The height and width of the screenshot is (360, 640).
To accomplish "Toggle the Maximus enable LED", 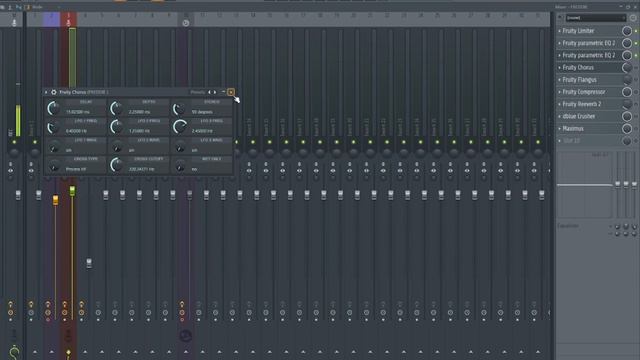I will click(636, 129).
